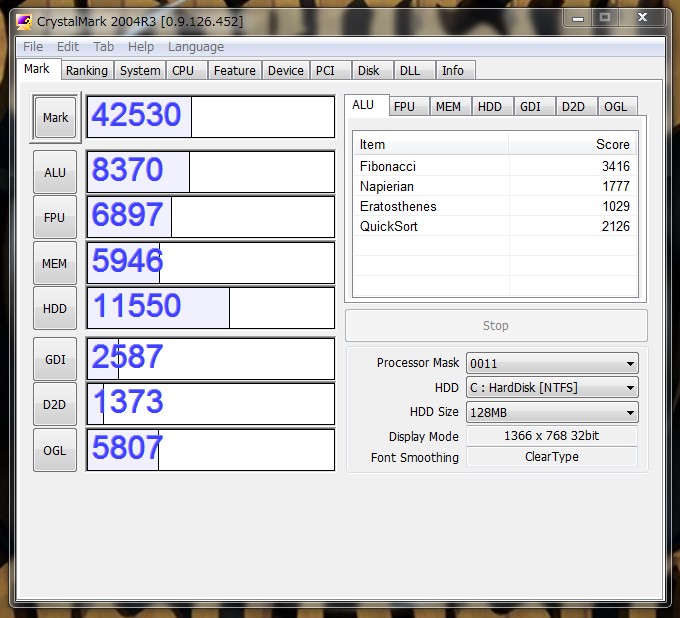
Task: Select the Mark main tab
Action: click(x=37, y=69)
